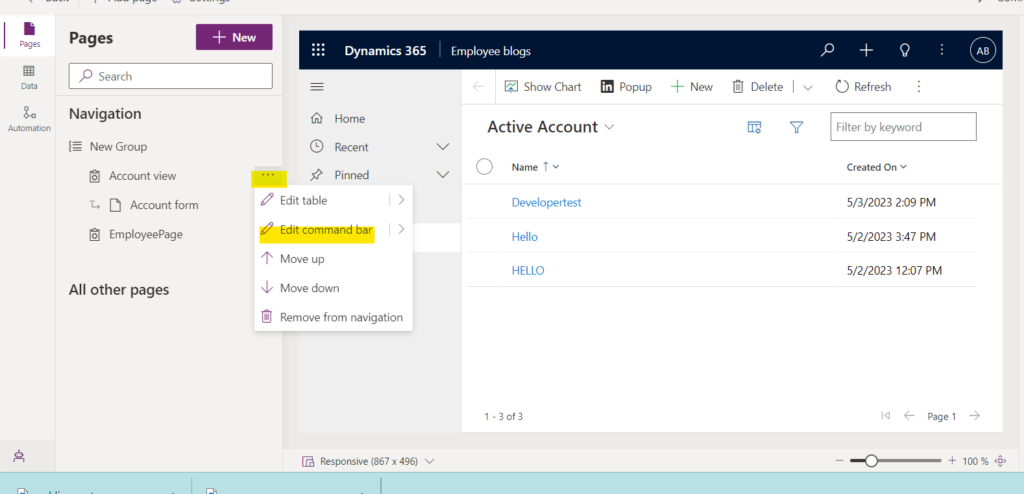
Task: Click the zoom in plus button
Action: (952, 461)
